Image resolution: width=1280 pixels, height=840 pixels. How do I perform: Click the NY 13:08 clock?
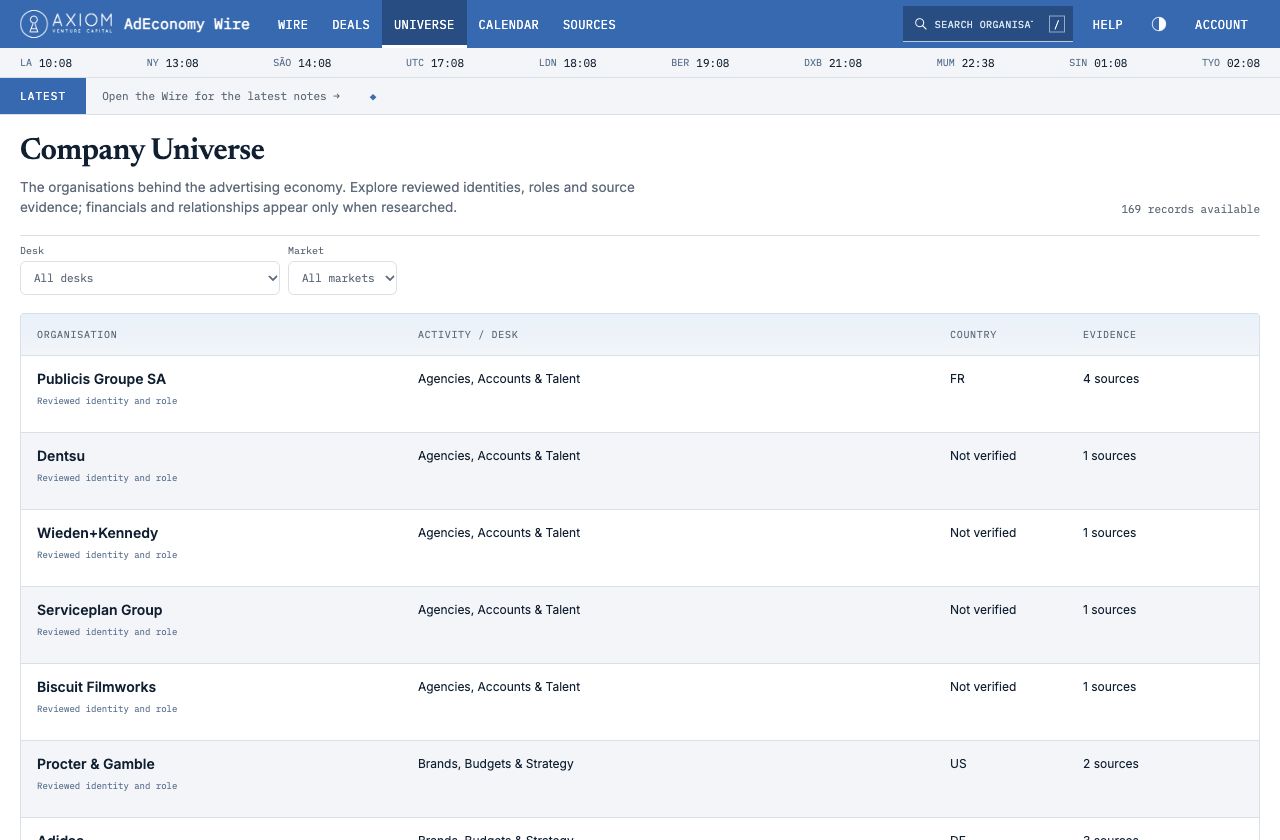[172, 63]
